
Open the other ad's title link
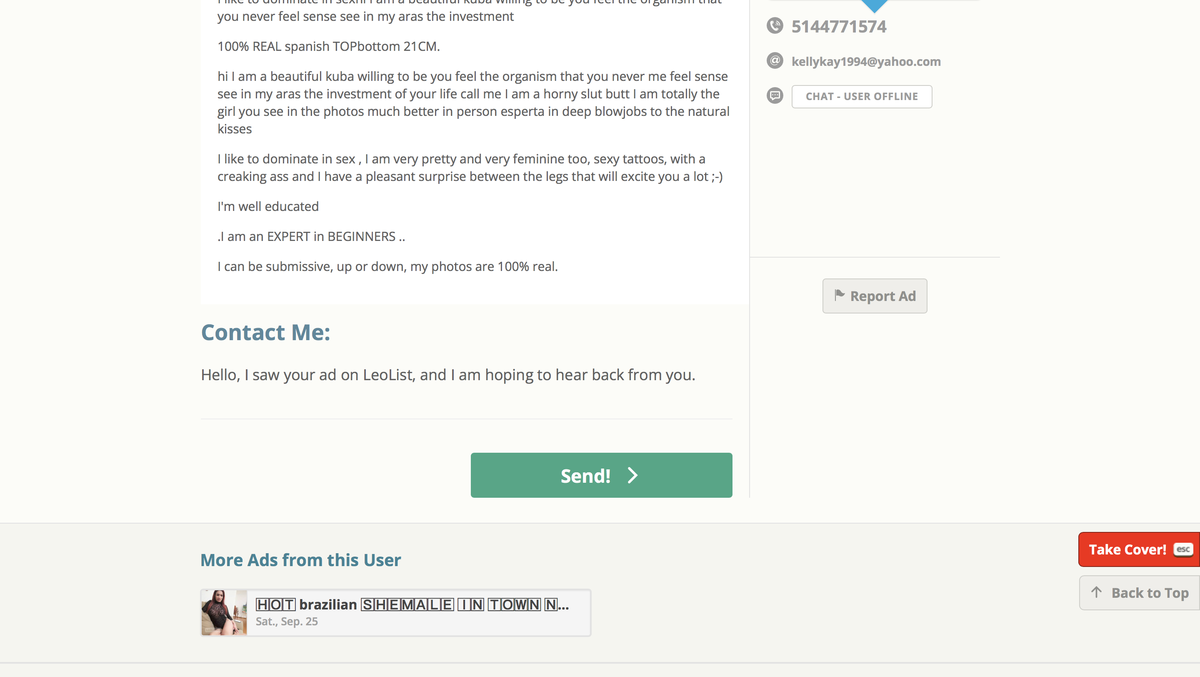[x=412, y=605]
